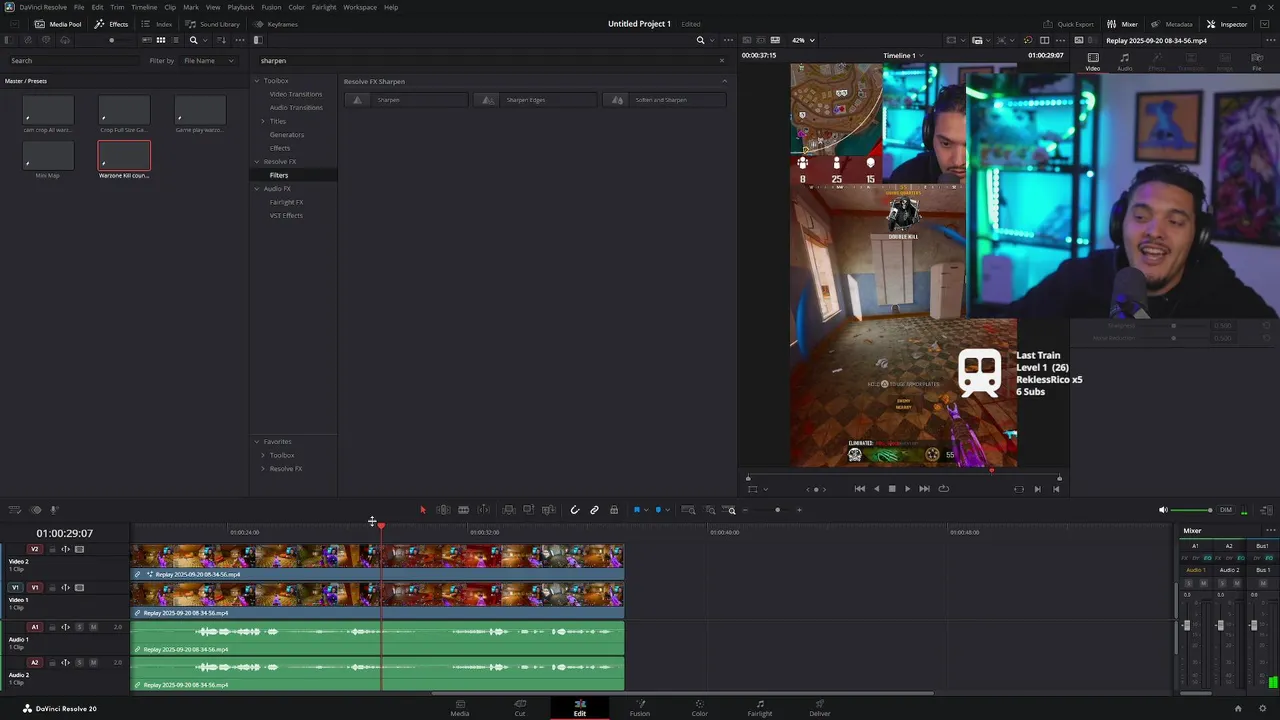Select the Soften and Sharpen effect
This screenshot has width=1280, height=720.
664,100
